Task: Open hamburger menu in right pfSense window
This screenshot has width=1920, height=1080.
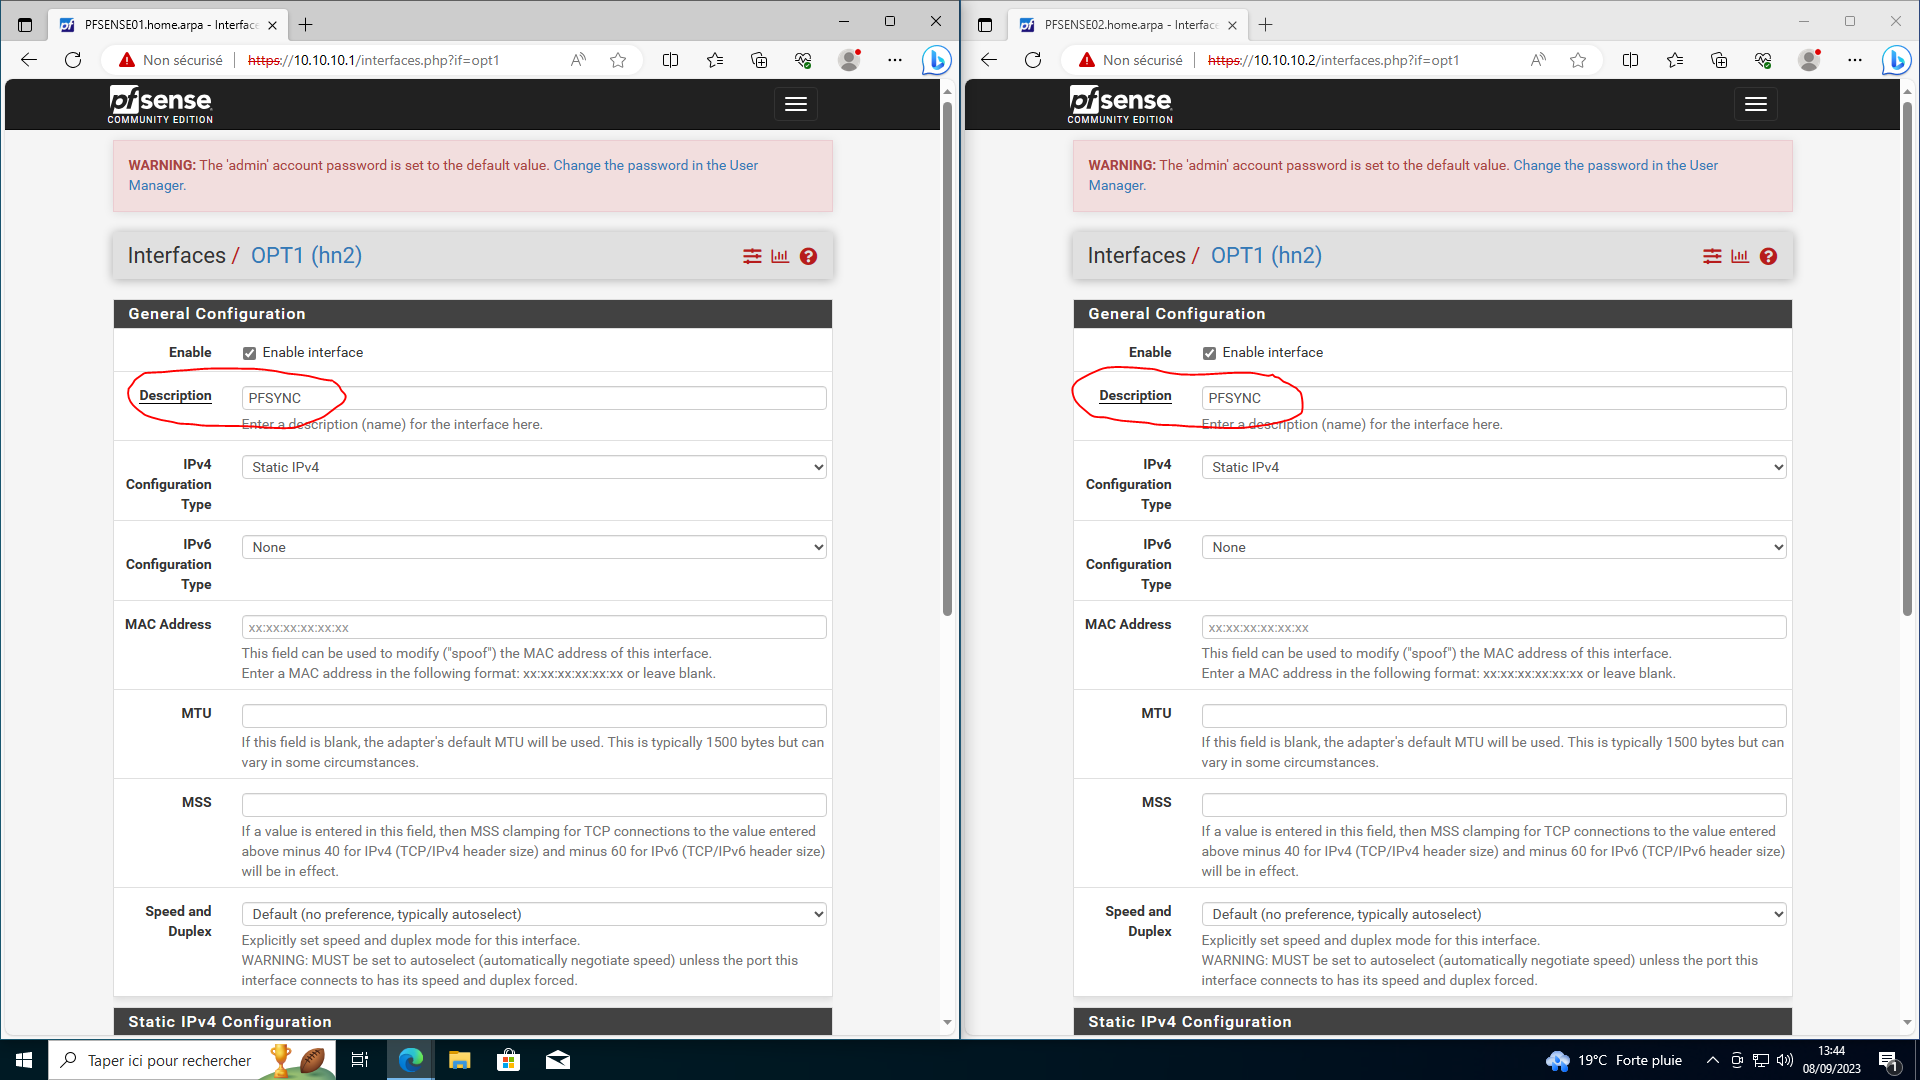Action: click(x=1755, y=104)
